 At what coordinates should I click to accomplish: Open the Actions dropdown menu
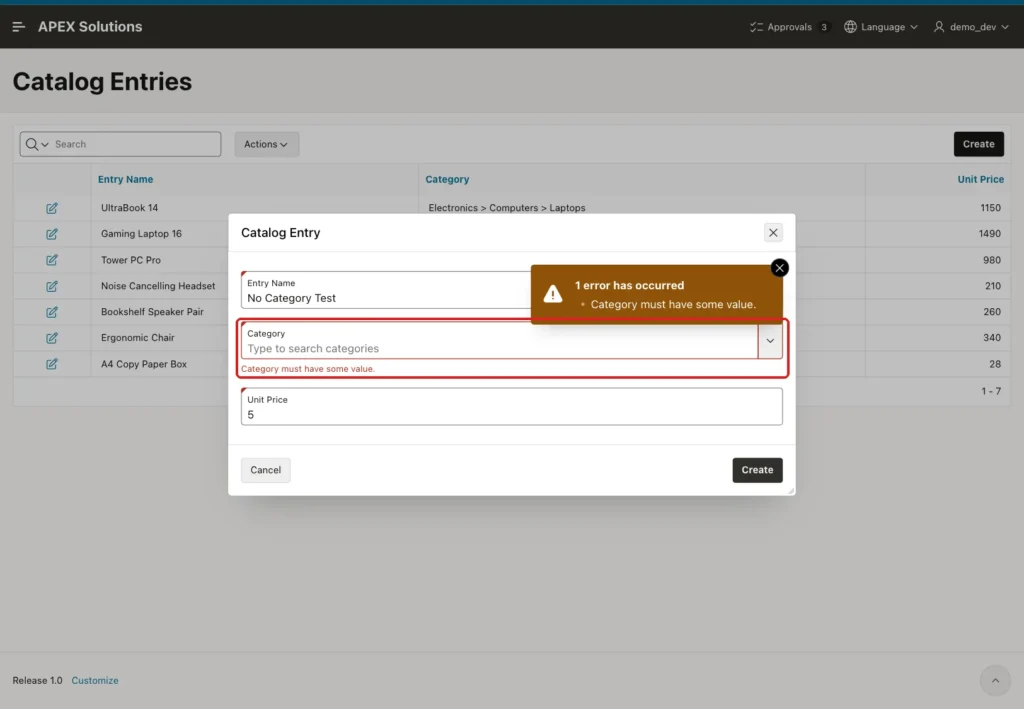pos(266,144)
